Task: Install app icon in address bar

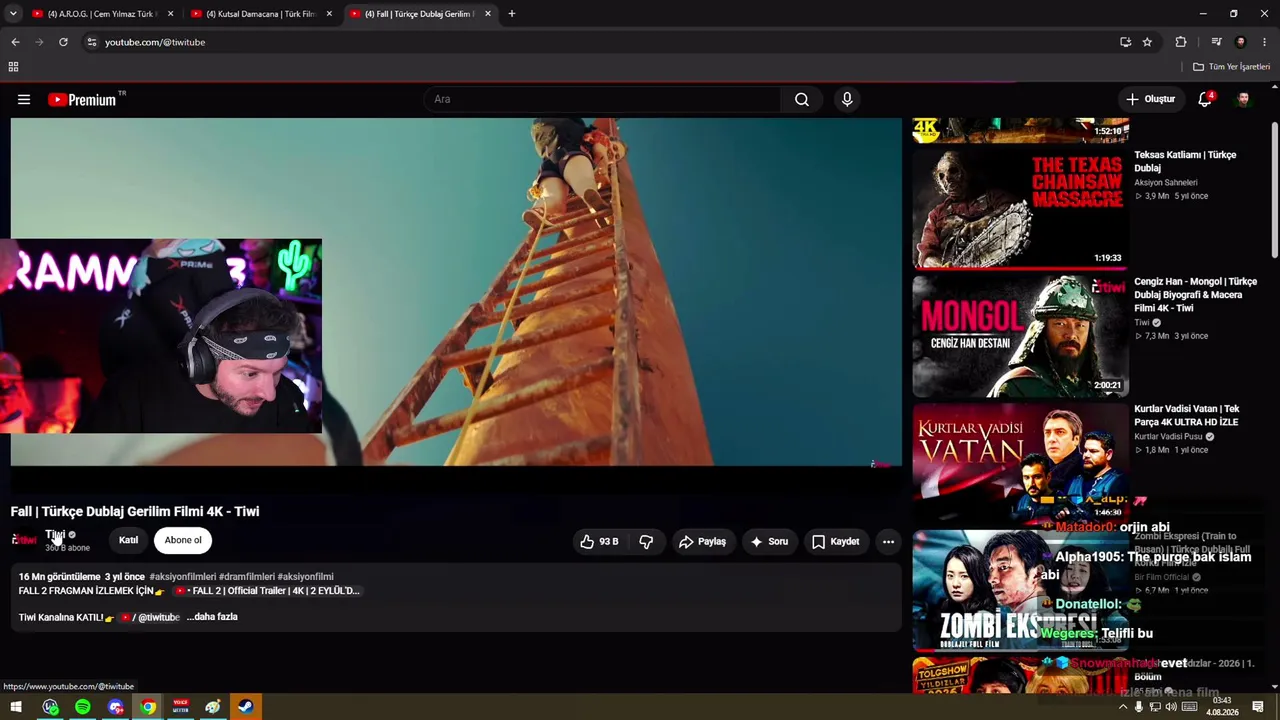Action: [1126, 42]
